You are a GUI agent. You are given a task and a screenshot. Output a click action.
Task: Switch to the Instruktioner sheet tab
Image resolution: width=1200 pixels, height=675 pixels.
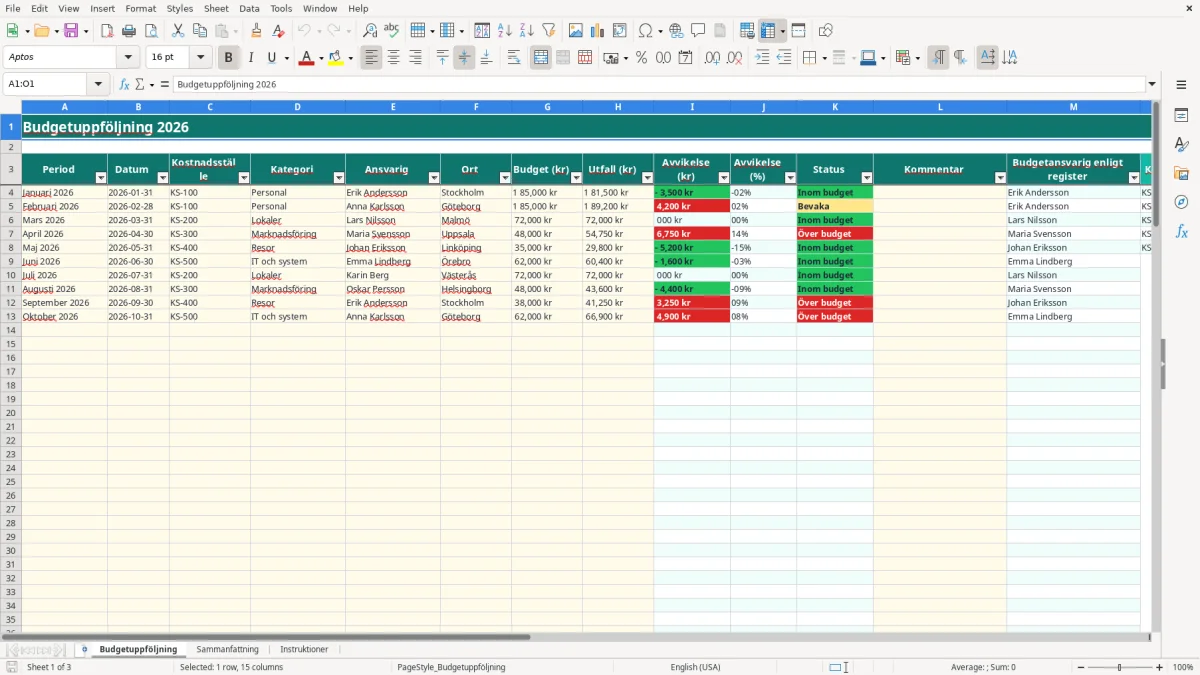(304, 649)
